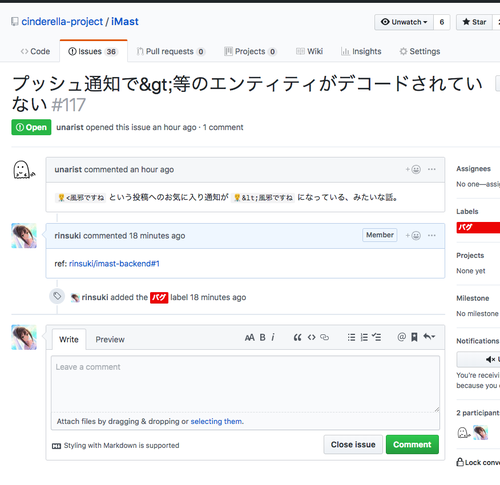Apply bold formatting with the B icon
Image resolution: width=500 pixels, height=485 pixels.
263,337
